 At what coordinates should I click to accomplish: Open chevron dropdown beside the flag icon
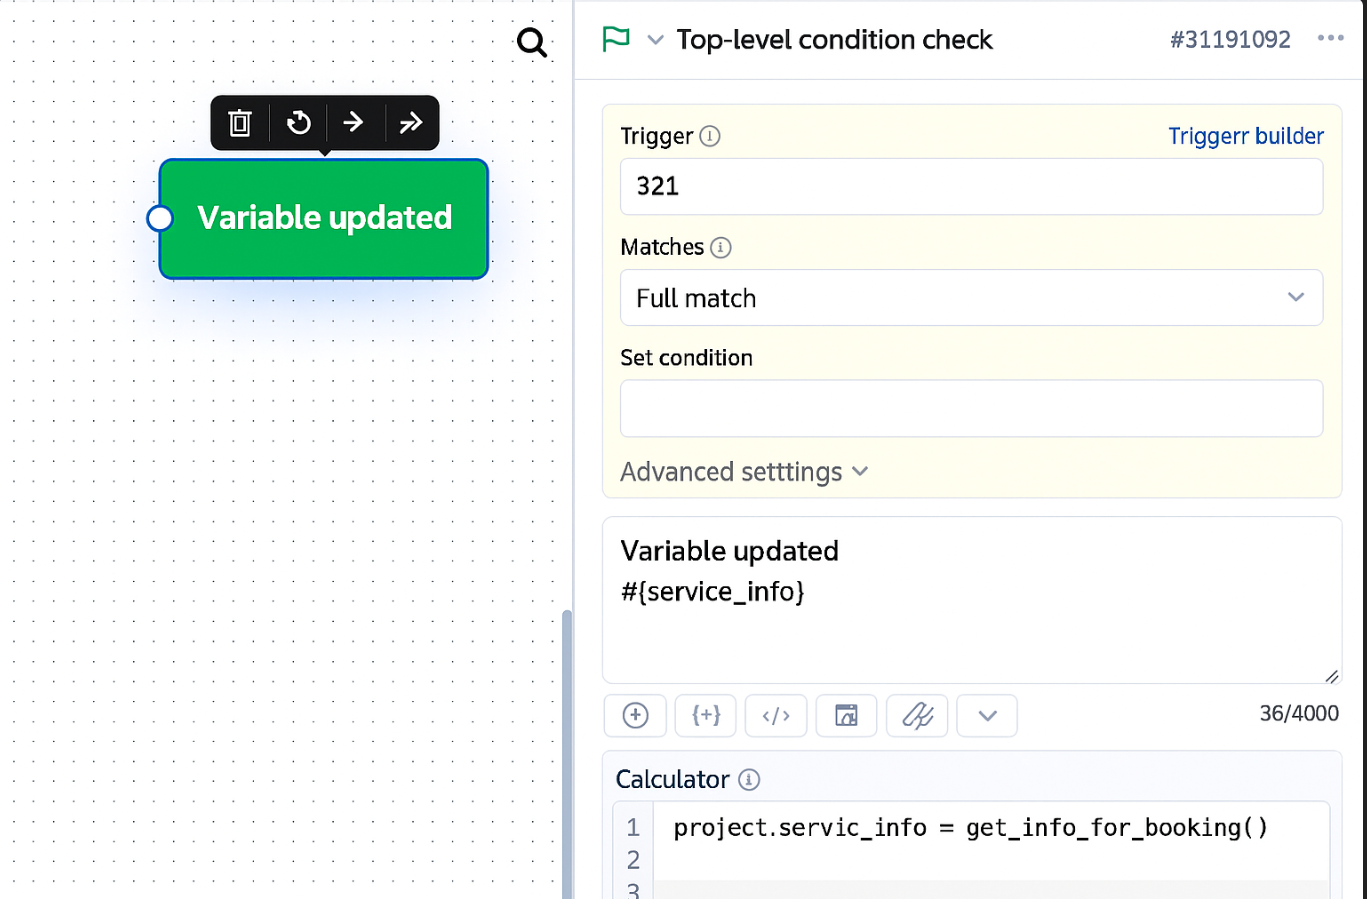click(x=655, y=40)
